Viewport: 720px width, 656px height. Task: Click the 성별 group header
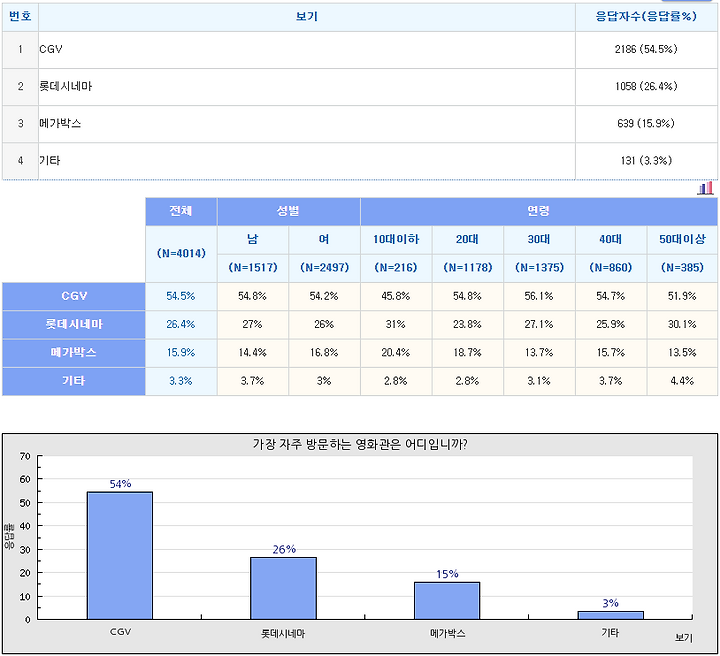288,212
